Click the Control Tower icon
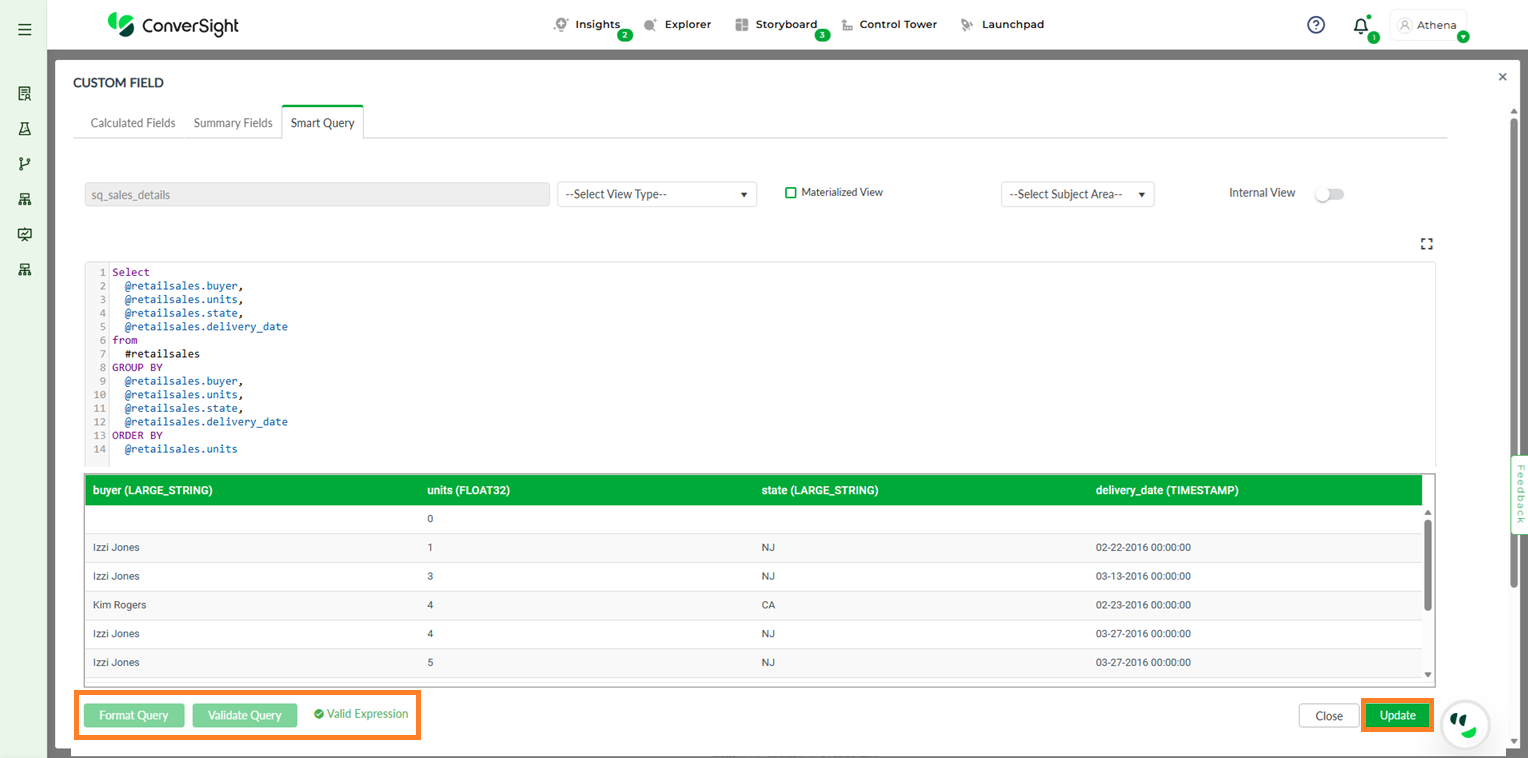 click(847, 25)
